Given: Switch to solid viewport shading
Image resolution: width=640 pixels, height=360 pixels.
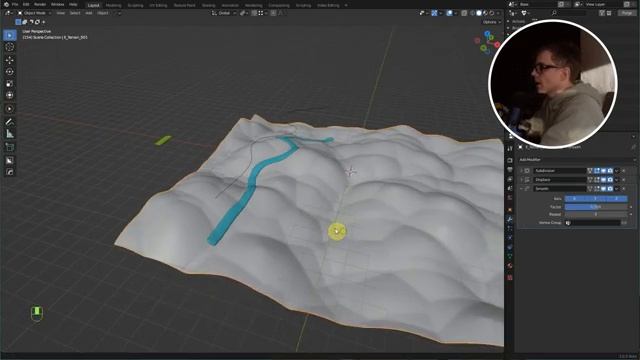Looking at the screenshot, I should coord(479,13).
